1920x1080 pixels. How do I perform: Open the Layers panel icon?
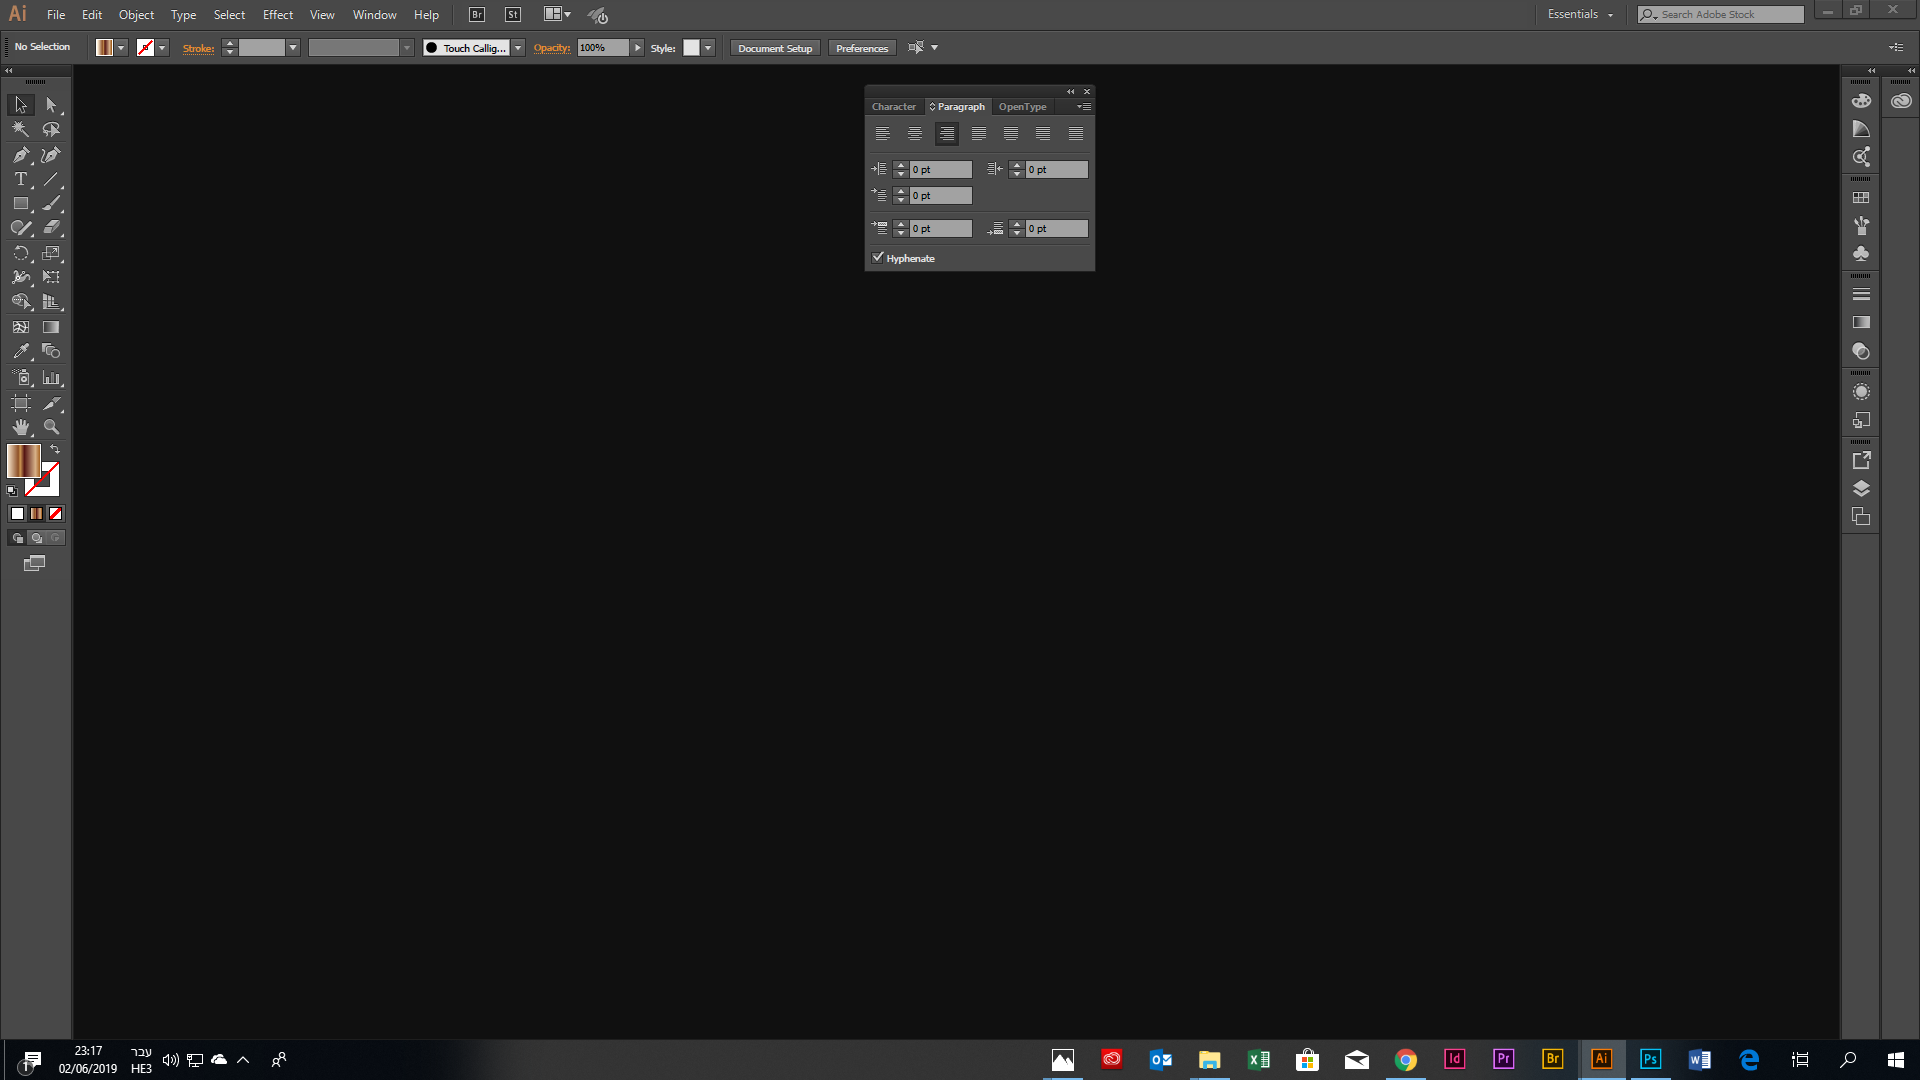(1861, 489)
